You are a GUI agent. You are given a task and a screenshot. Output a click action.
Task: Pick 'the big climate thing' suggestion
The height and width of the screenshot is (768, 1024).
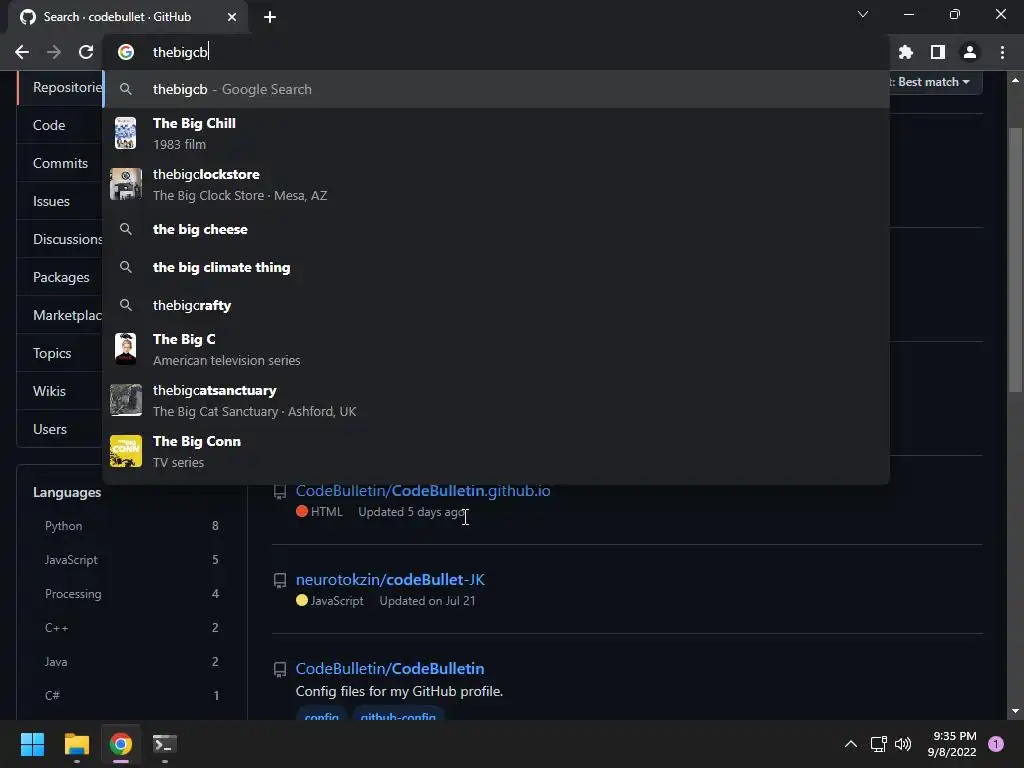496,267
